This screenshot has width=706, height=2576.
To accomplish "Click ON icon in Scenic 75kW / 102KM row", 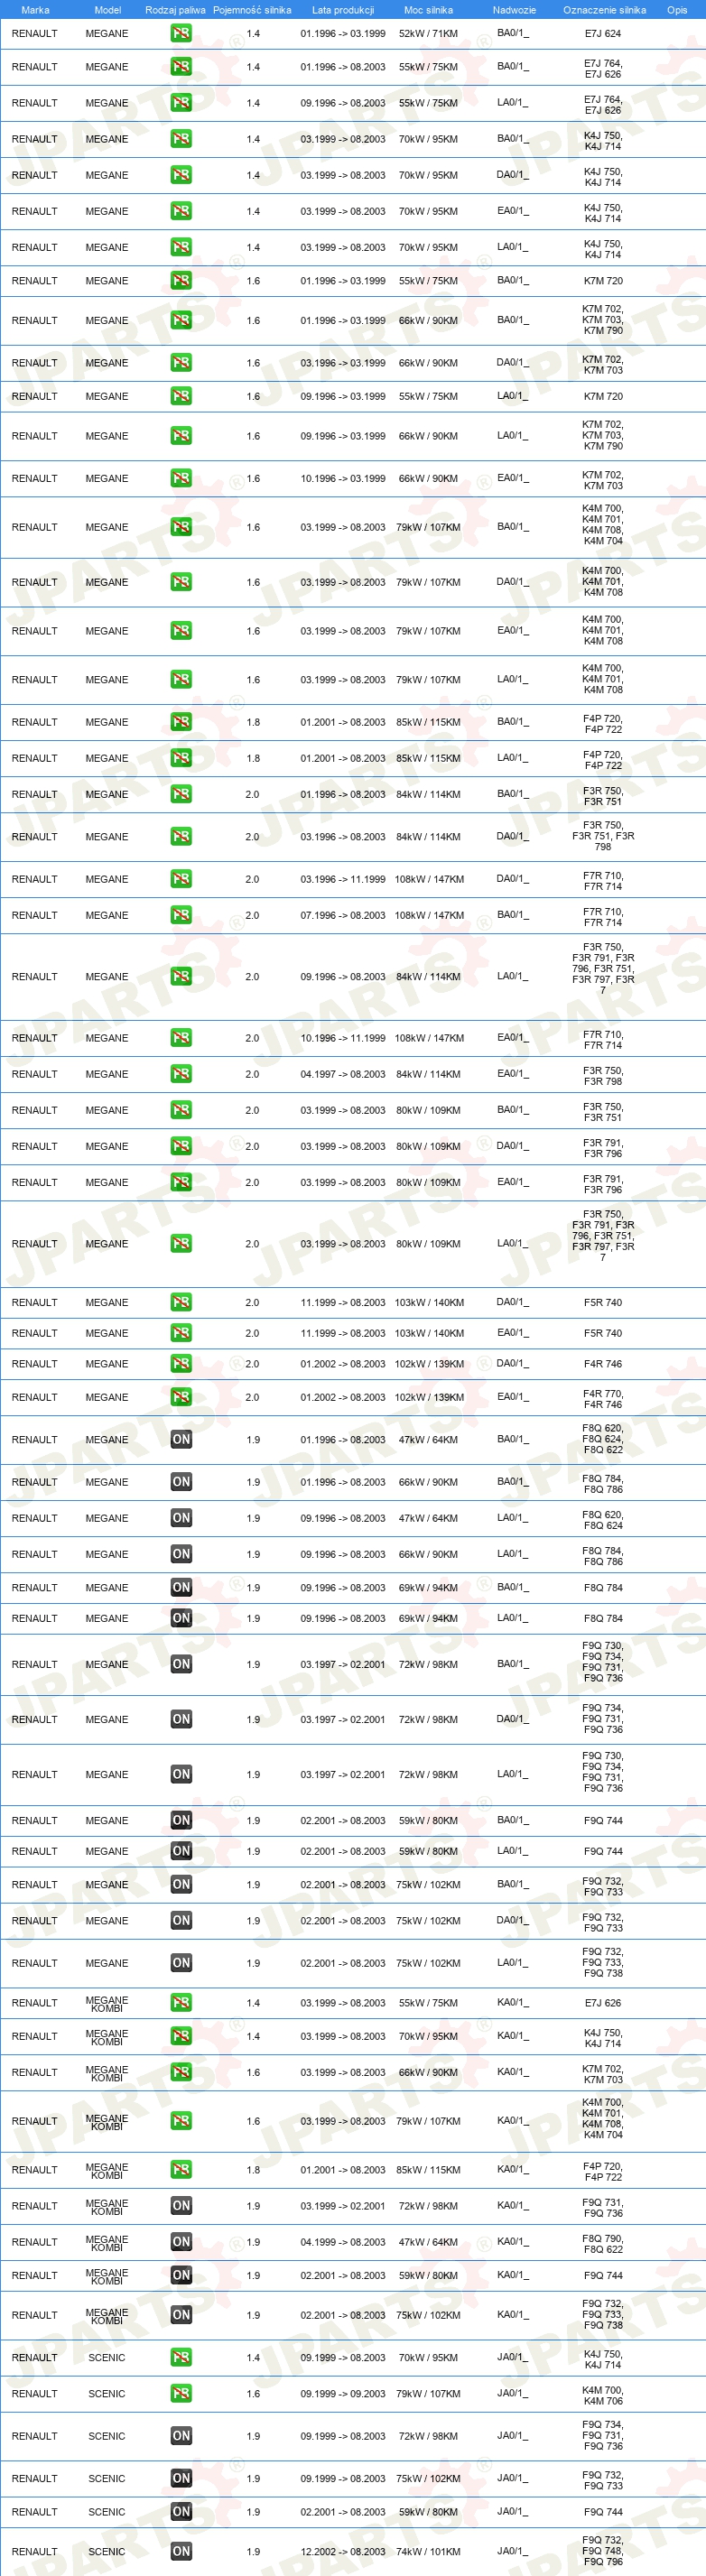I will coord(181,2479).
